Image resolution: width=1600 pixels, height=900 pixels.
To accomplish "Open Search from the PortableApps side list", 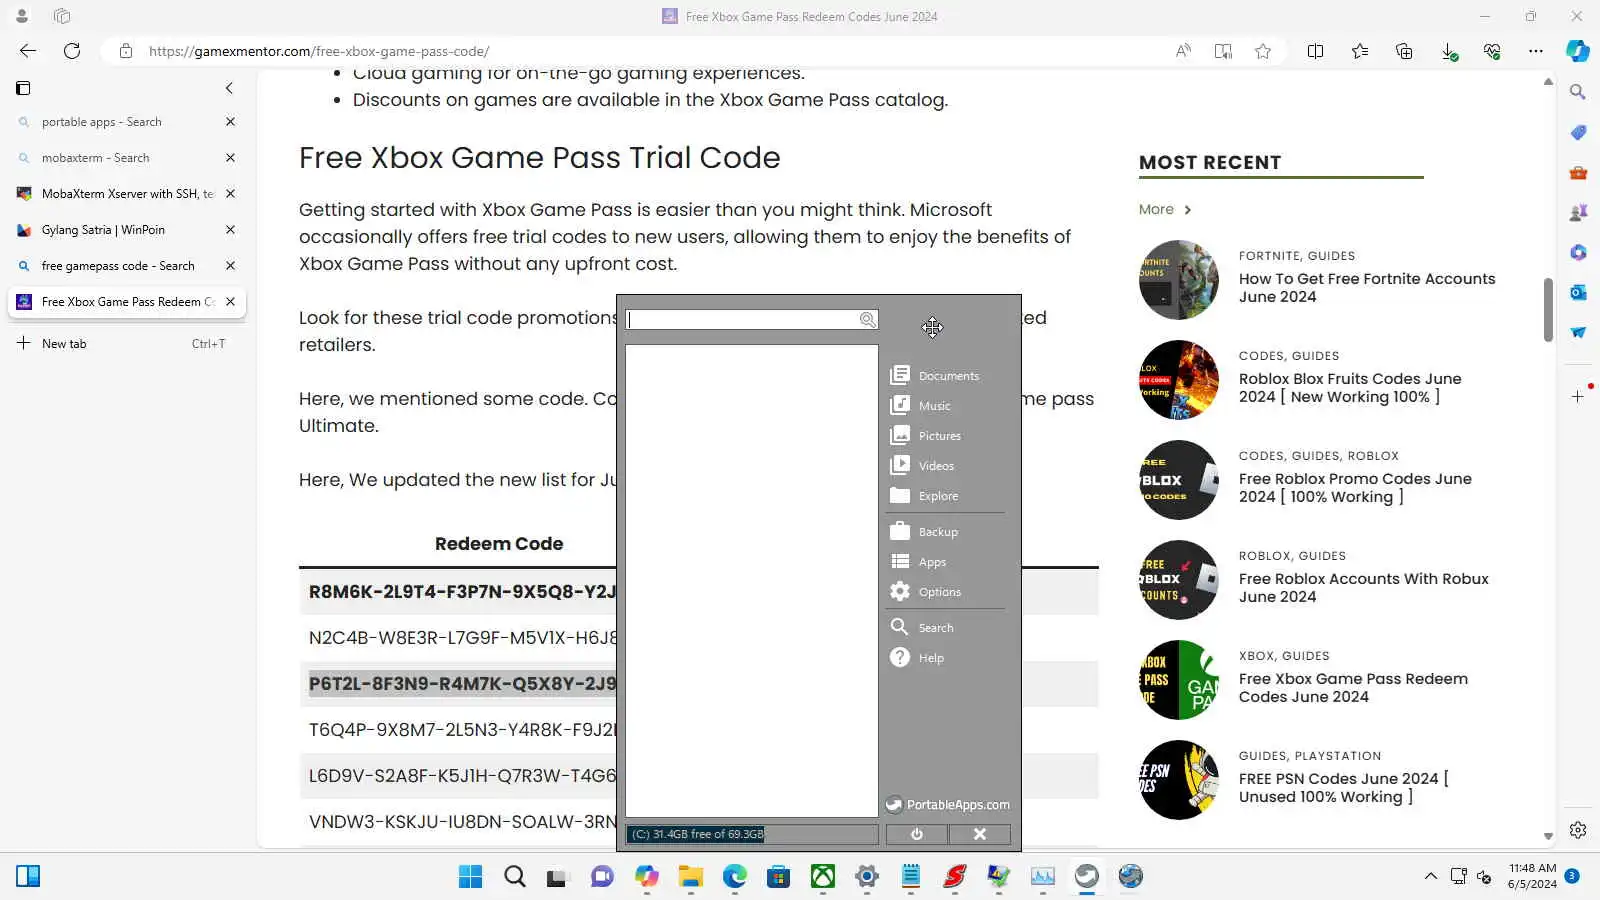I will pyautogui.click(x=922, y=627).
